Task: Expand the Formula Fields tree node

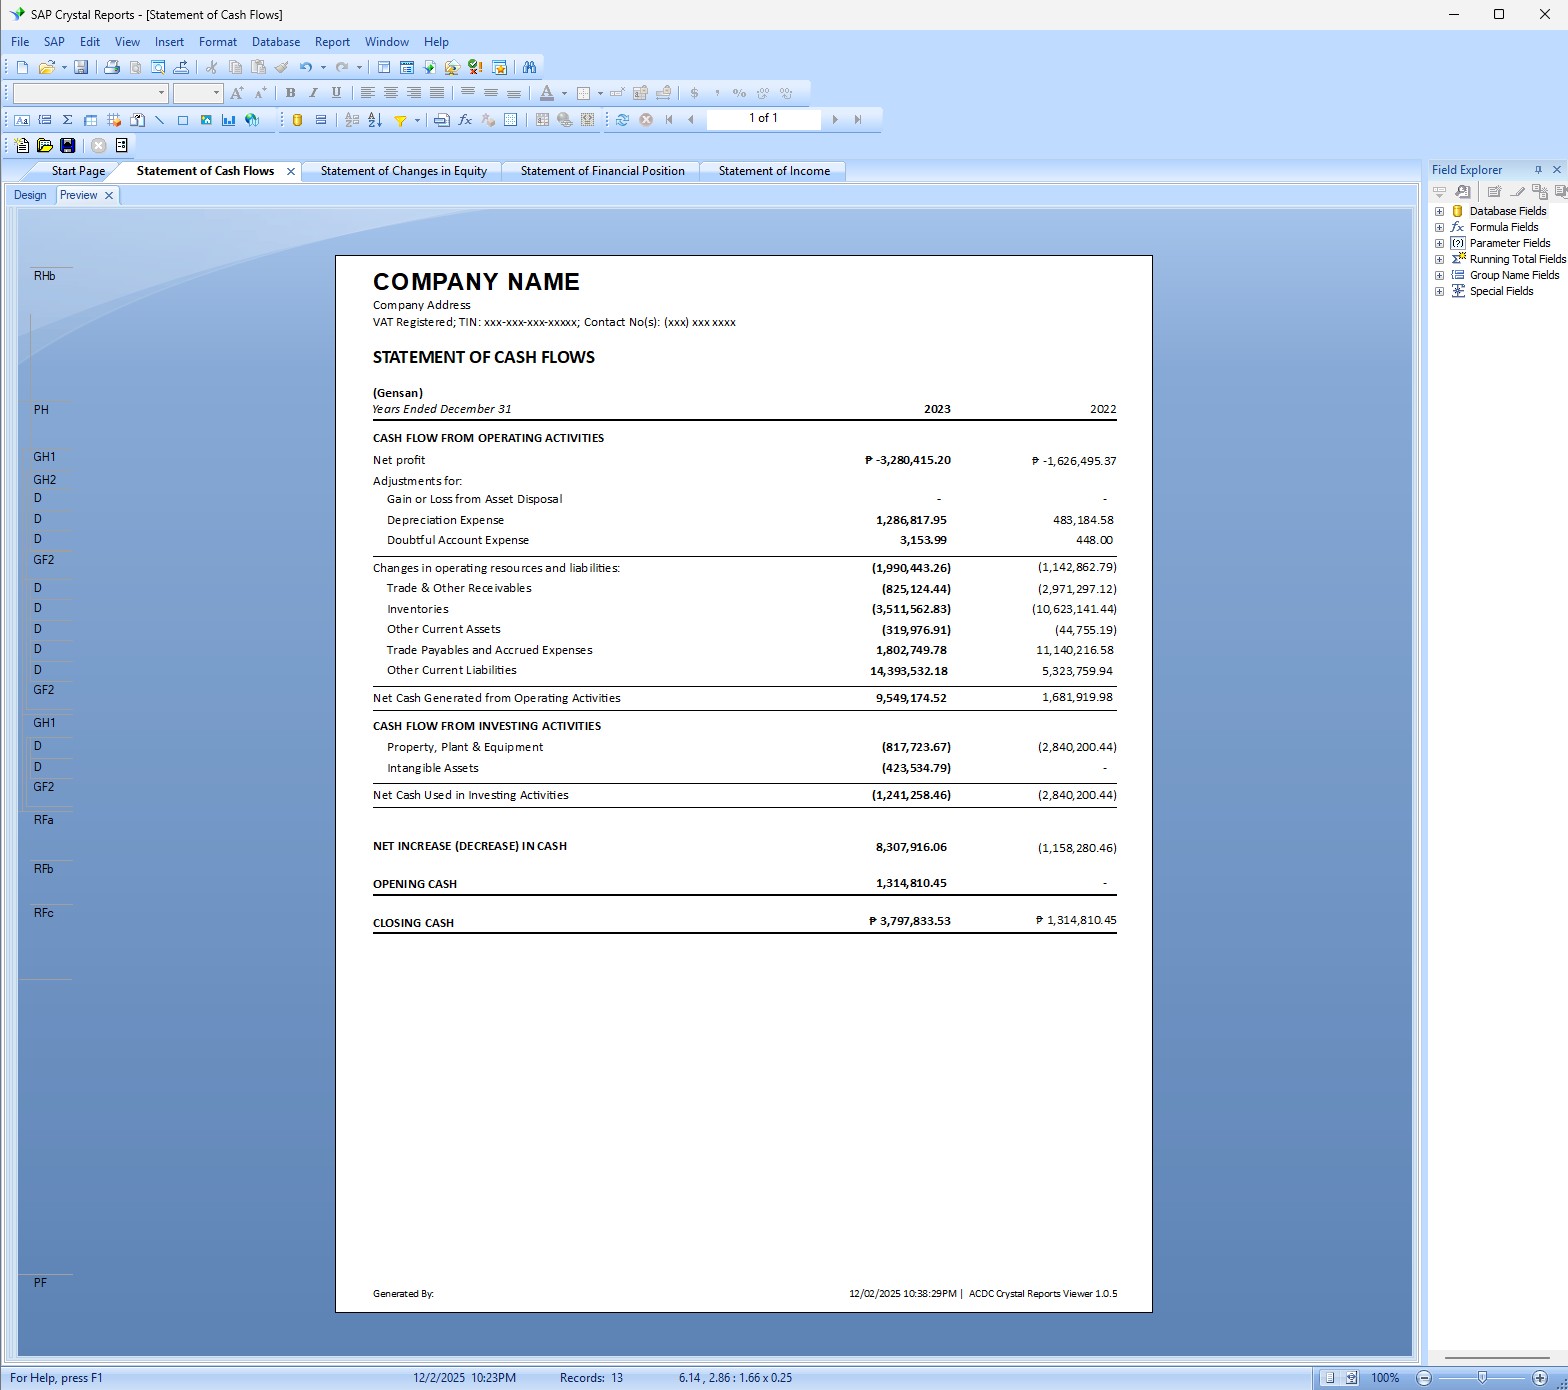Action: pos(1439,227)
